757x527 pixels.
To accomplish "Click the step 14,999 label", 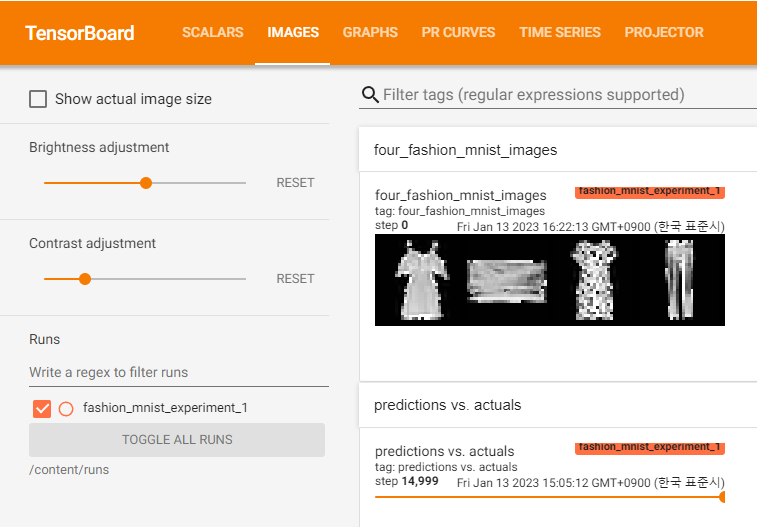I will point(407,481).
